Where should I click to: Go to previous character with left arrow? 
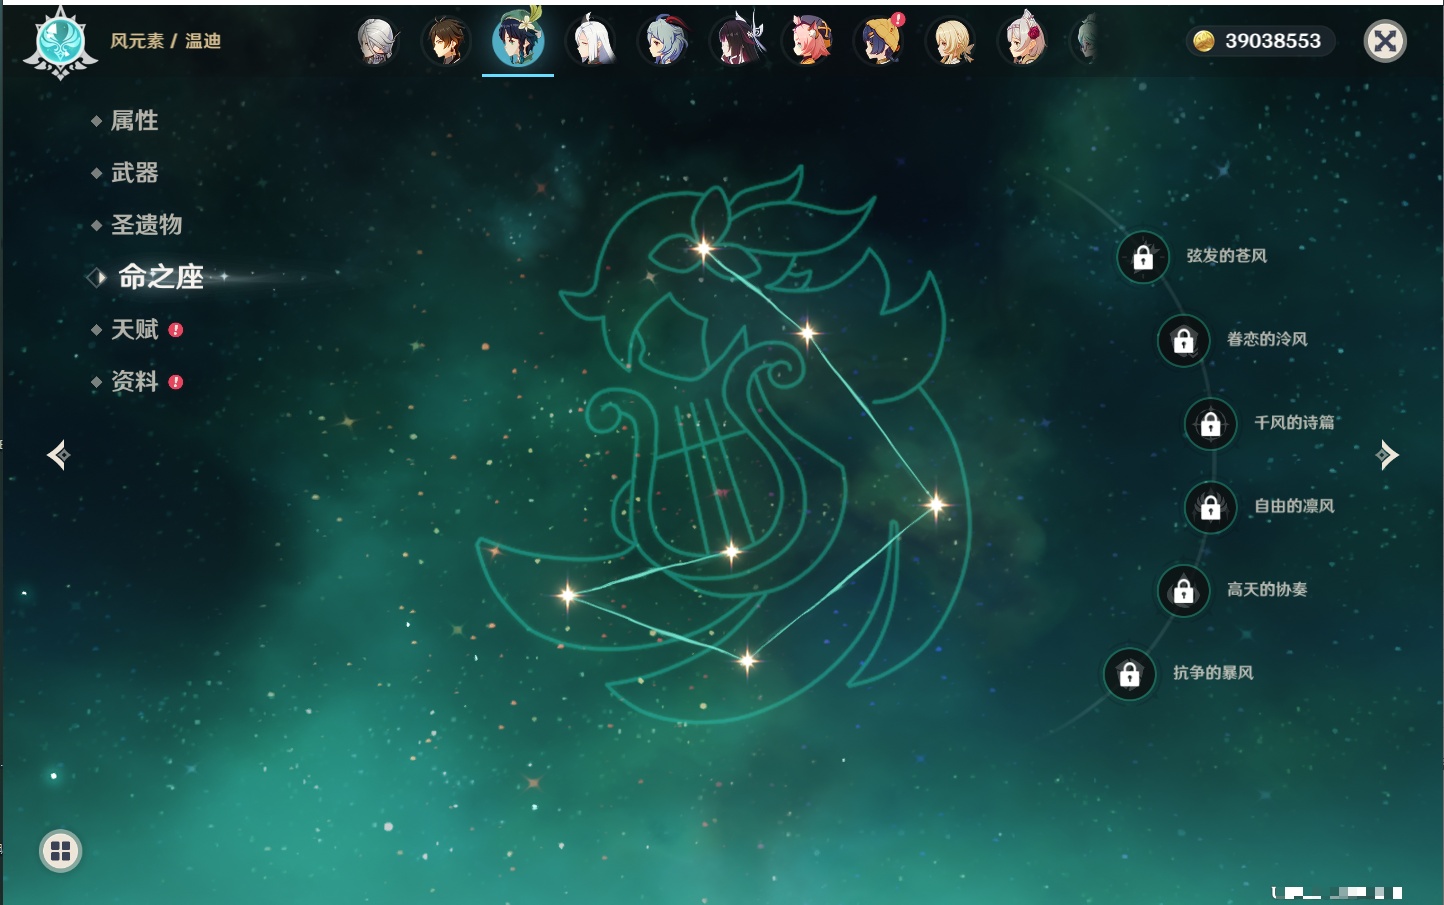pos(58,455)
